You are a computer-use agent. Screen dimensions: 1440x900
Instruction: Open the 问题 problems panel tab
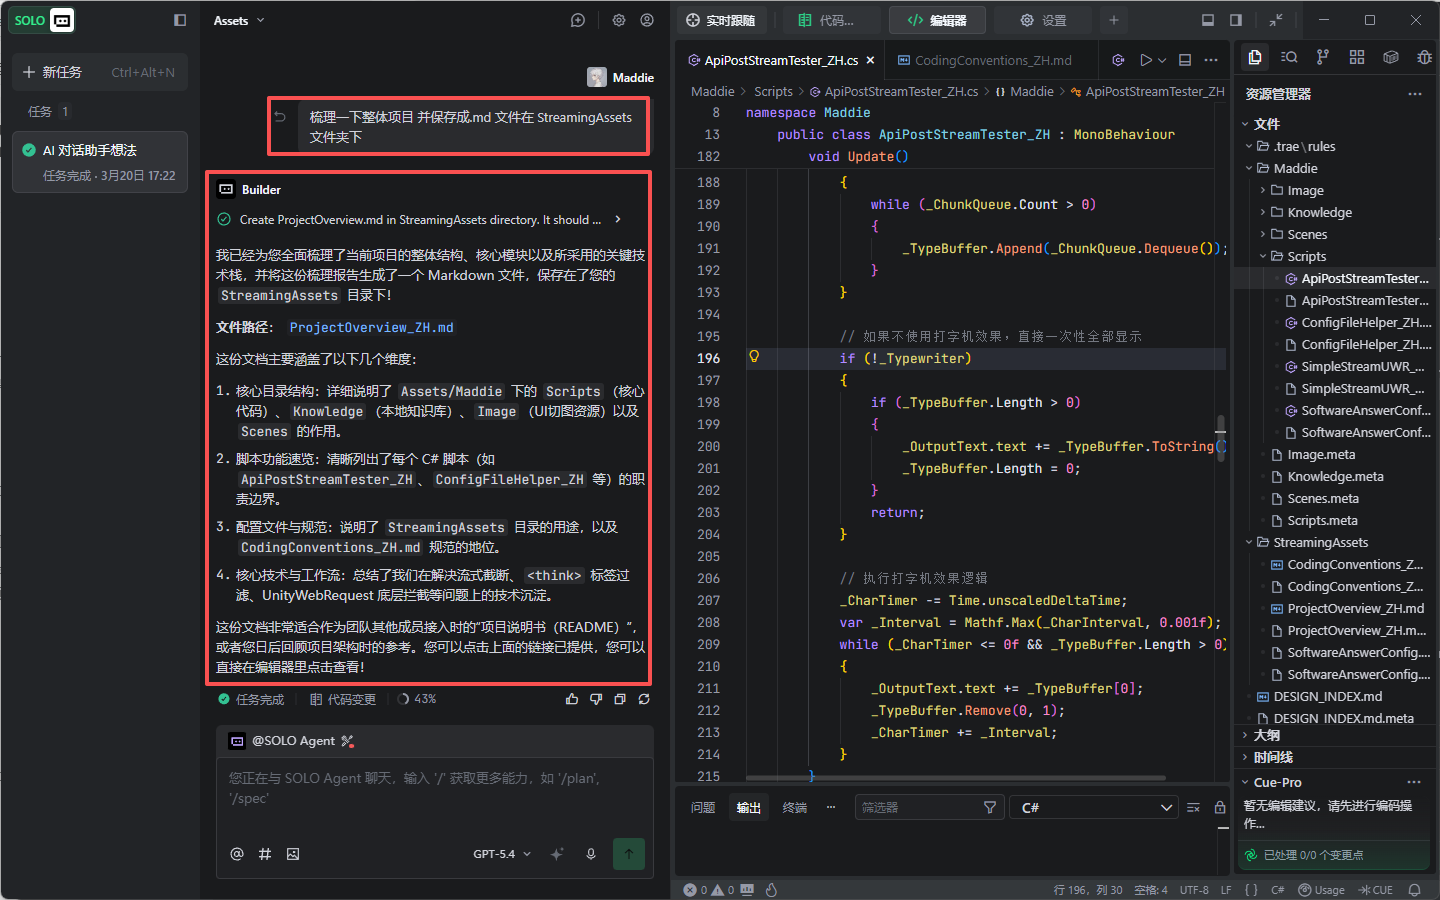703,807
